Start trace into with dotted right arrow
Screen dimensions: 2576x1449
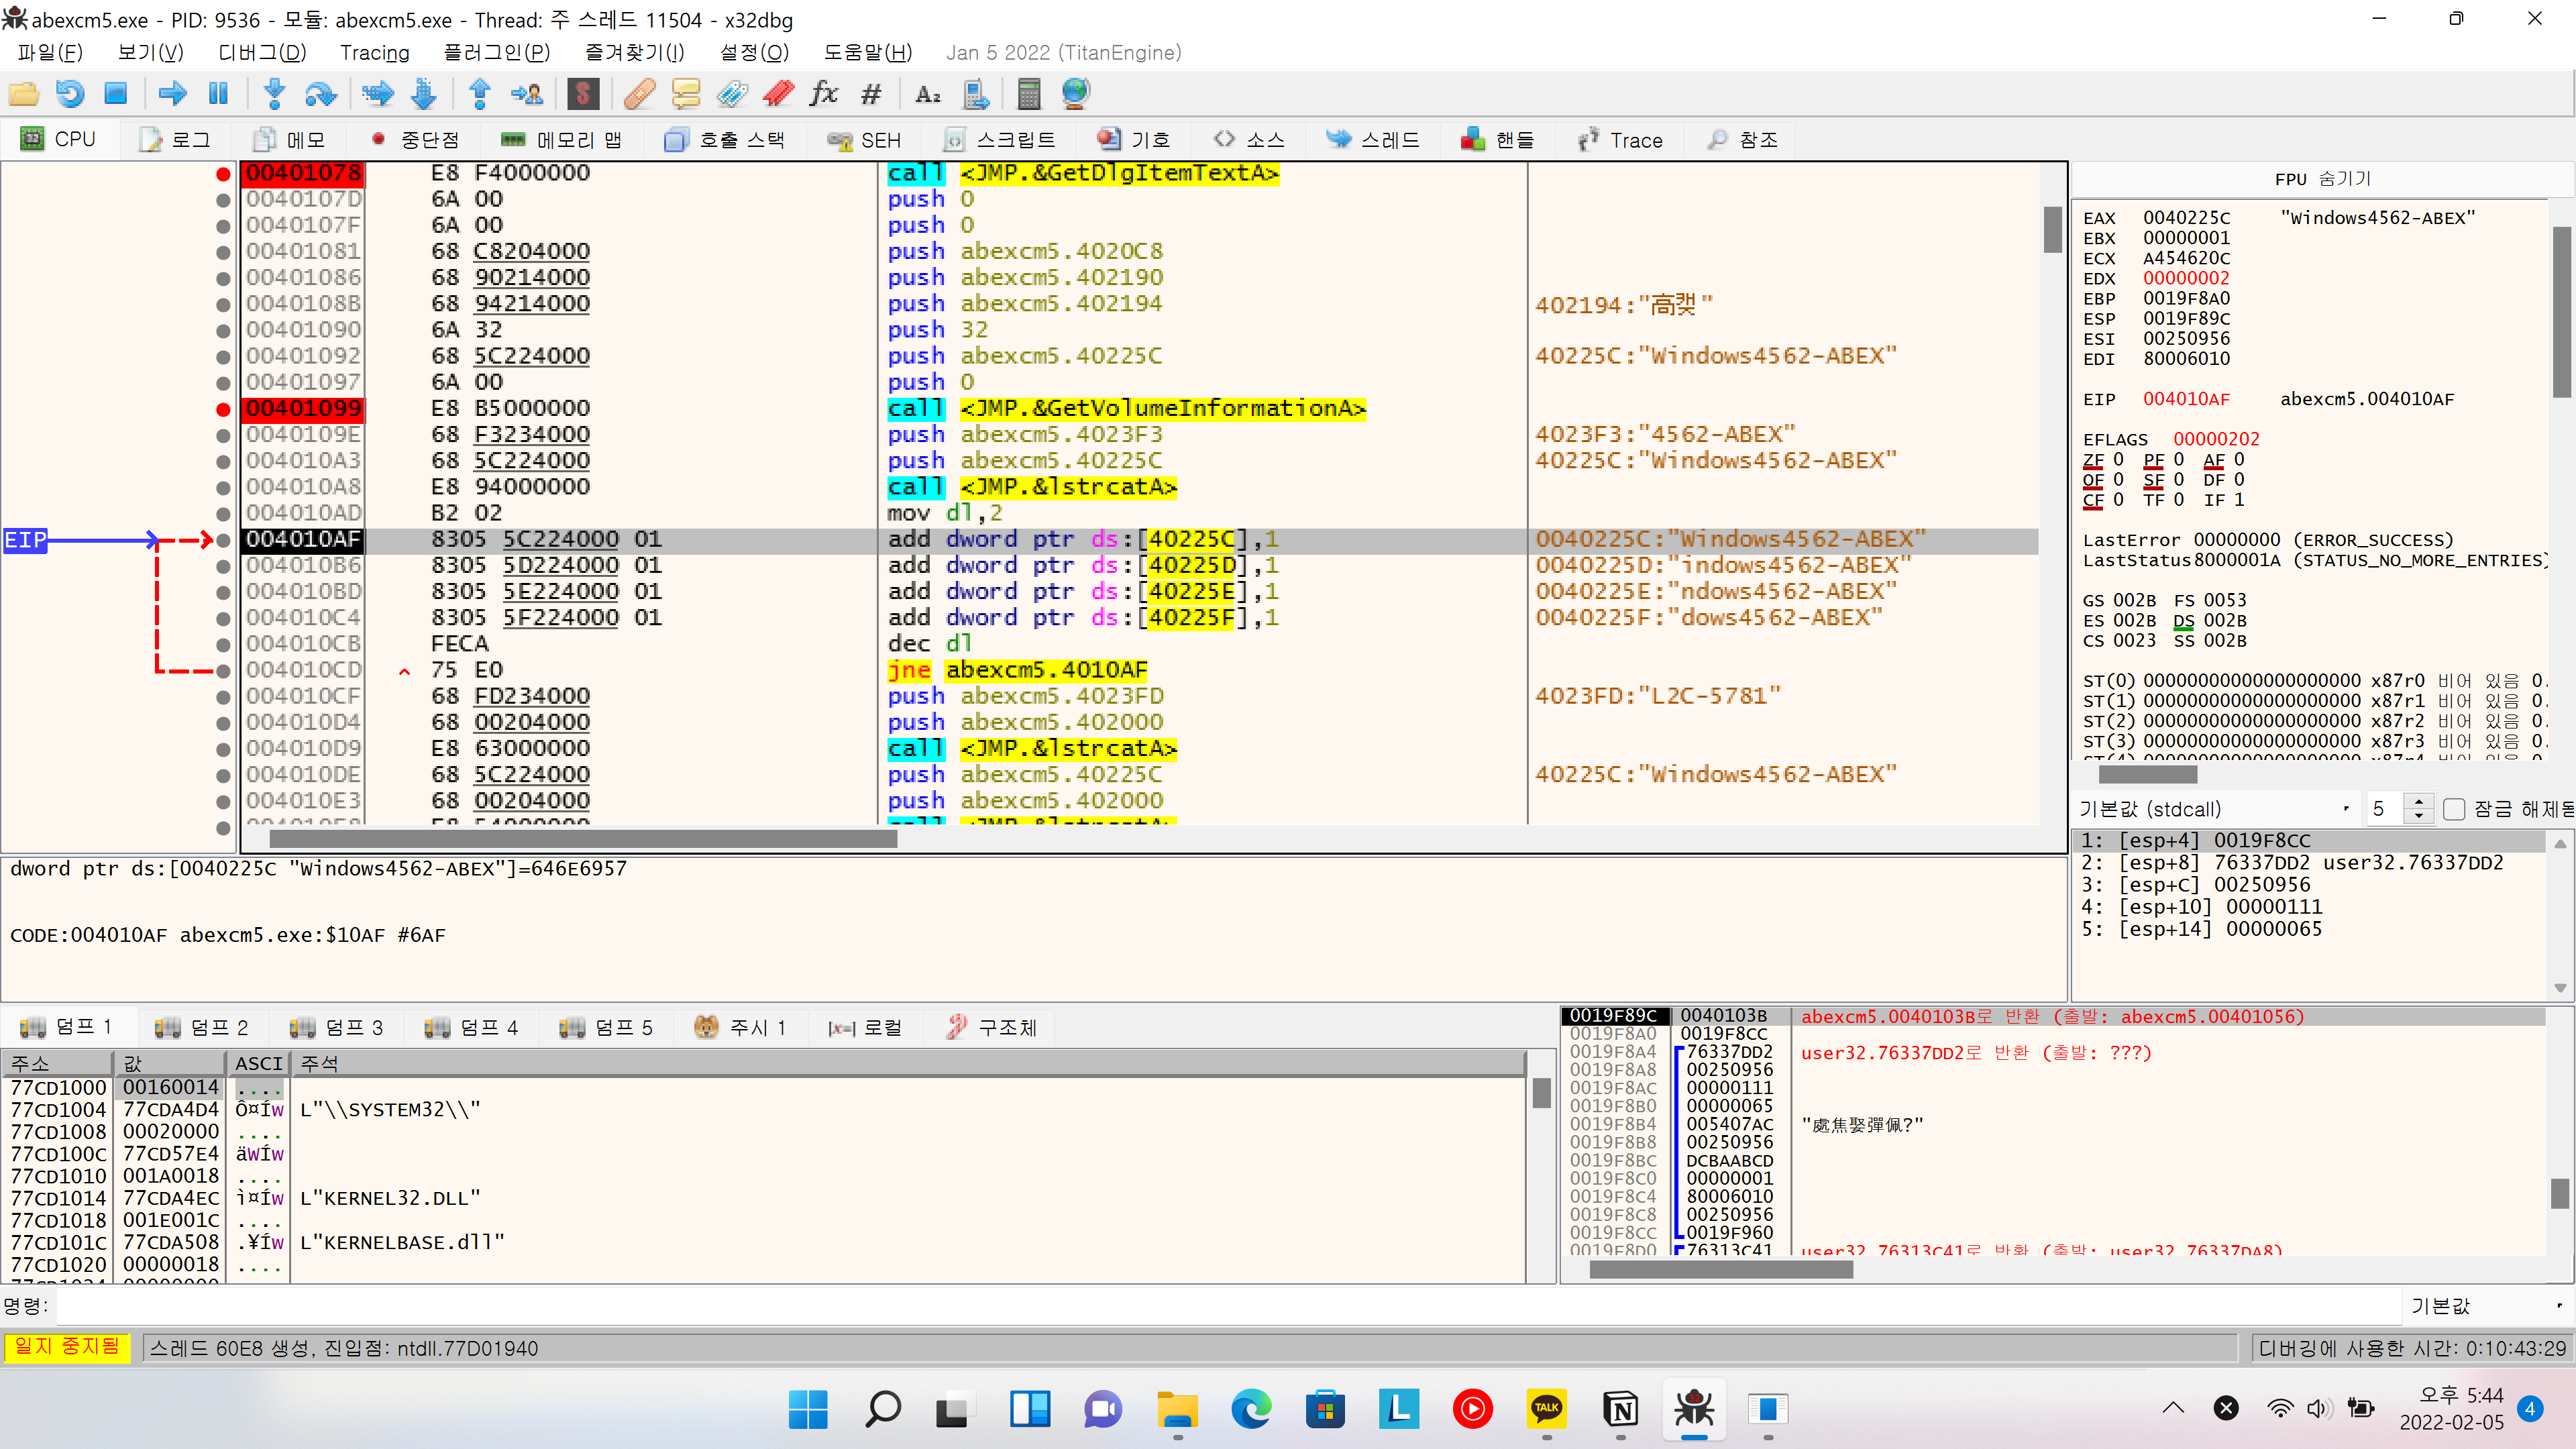click(377, 94)
